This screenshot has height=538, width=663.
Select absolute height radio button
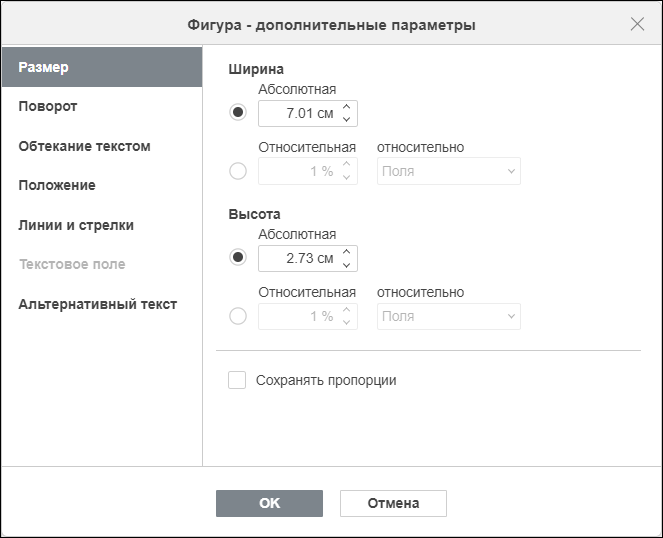238,257
